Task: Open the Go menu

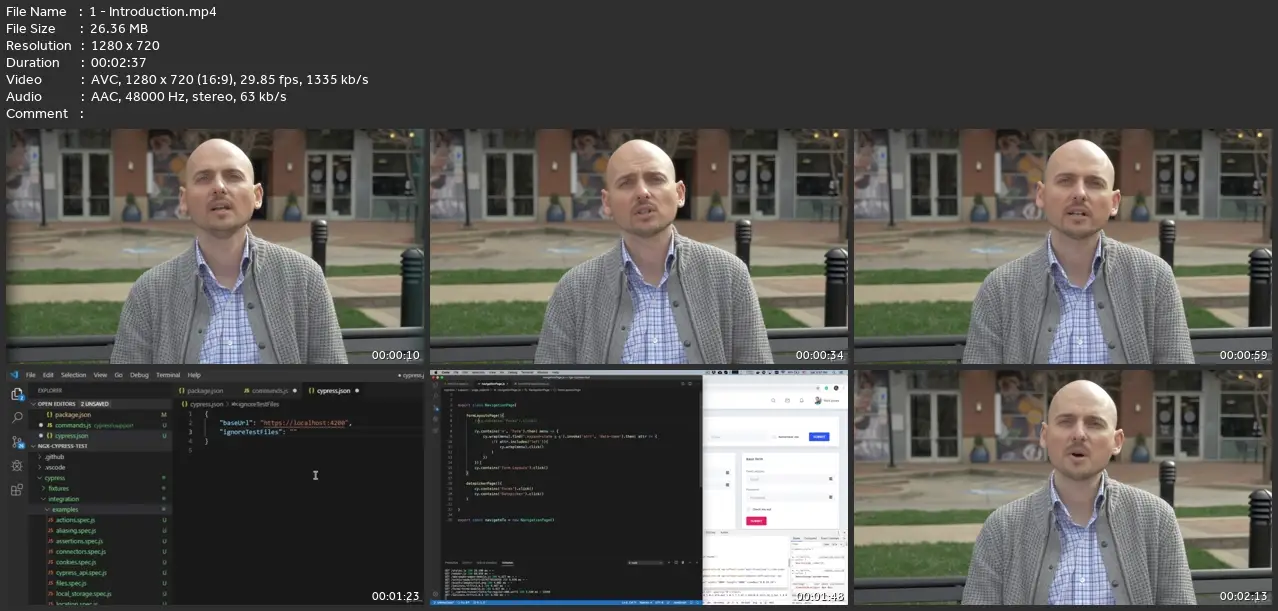Action: [x=118, y=375]
